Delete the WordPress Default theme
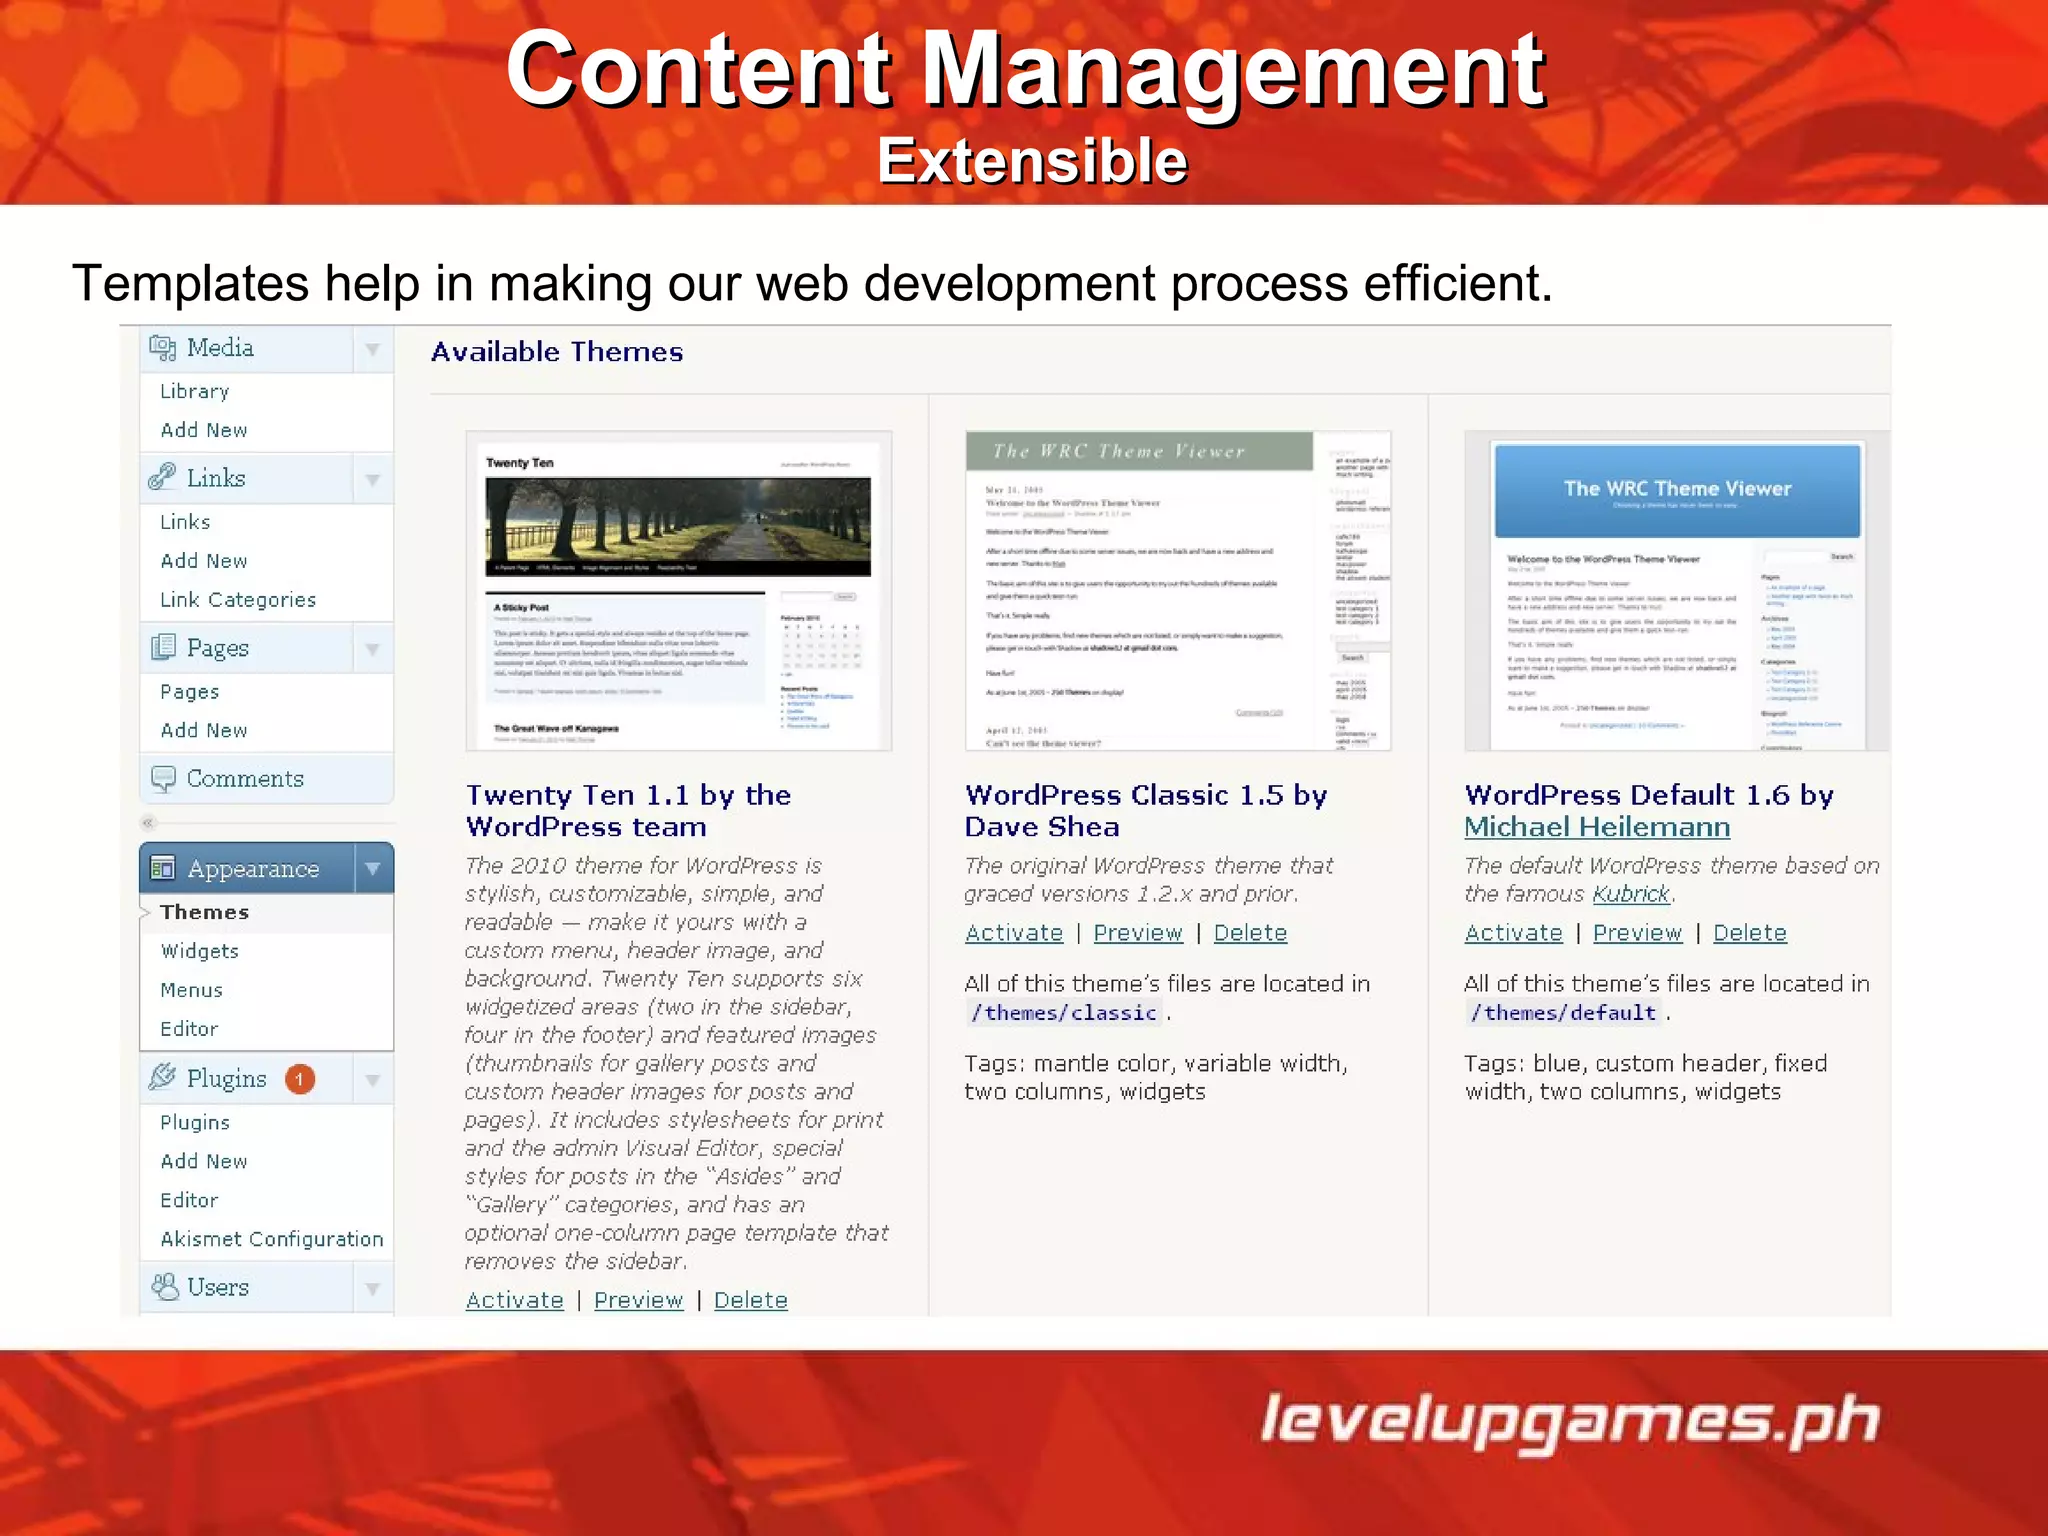 click(1749, 932)
